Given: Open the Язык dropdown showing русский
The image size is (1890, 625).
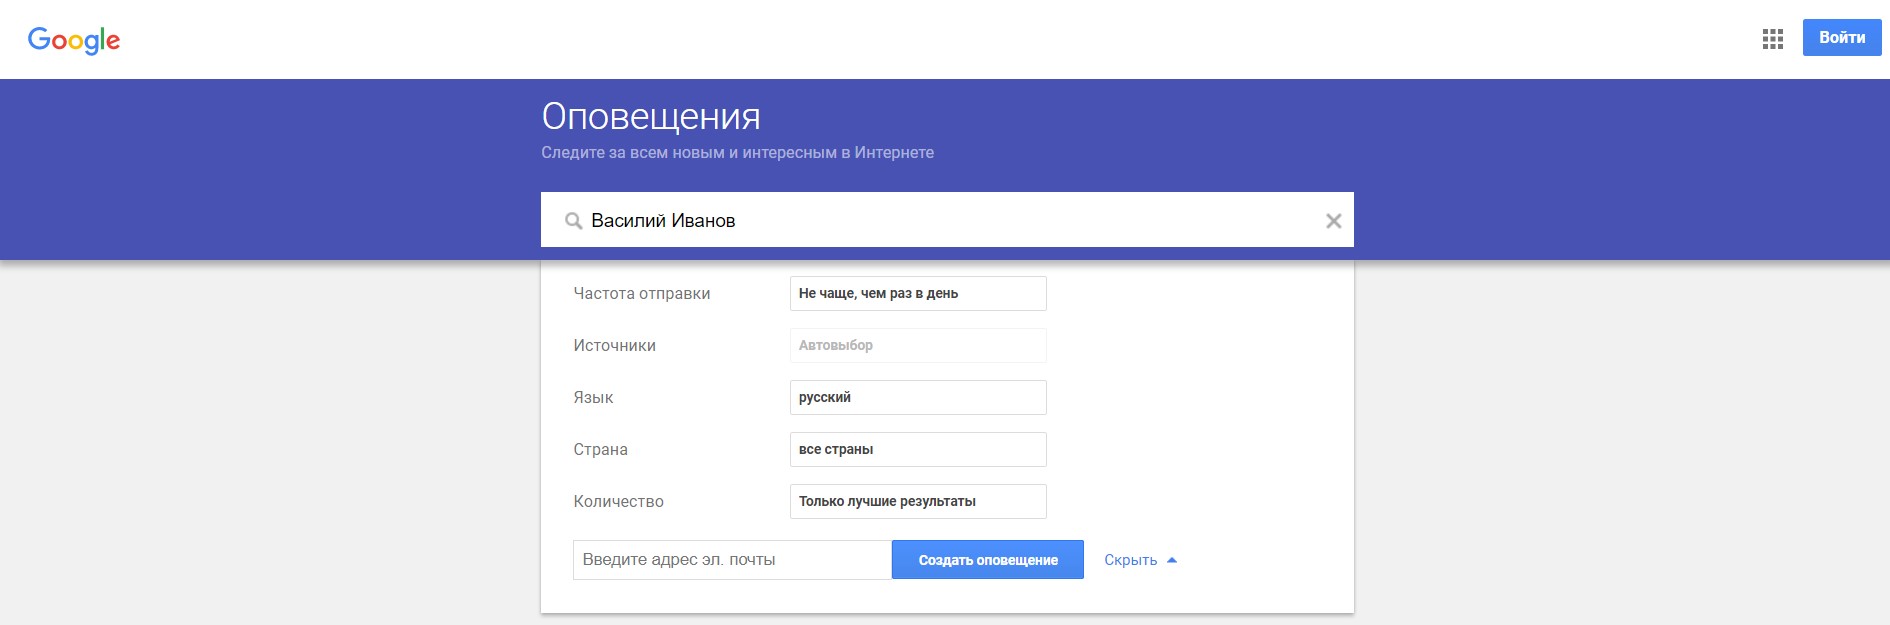Looking at the screenshot, I should pyautogui.click(x=918, y=397).
